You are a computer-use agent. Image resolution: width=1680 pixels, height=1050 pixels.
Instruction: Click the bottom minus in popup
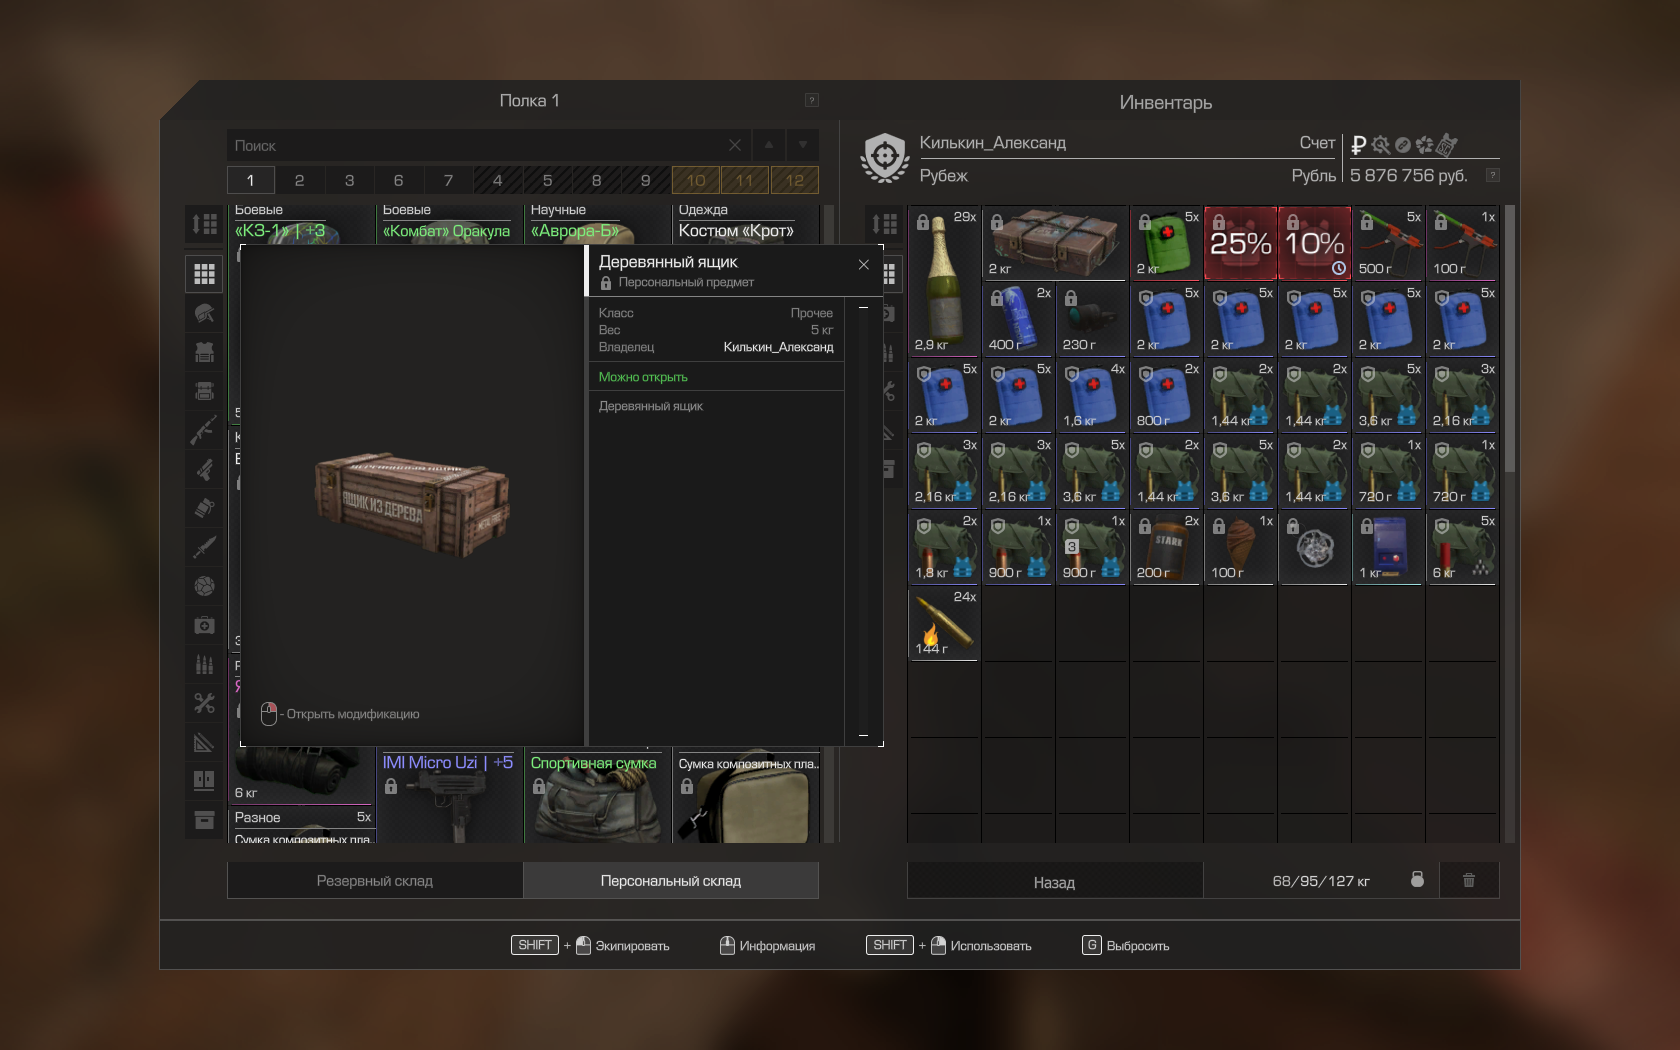(863, 735)
